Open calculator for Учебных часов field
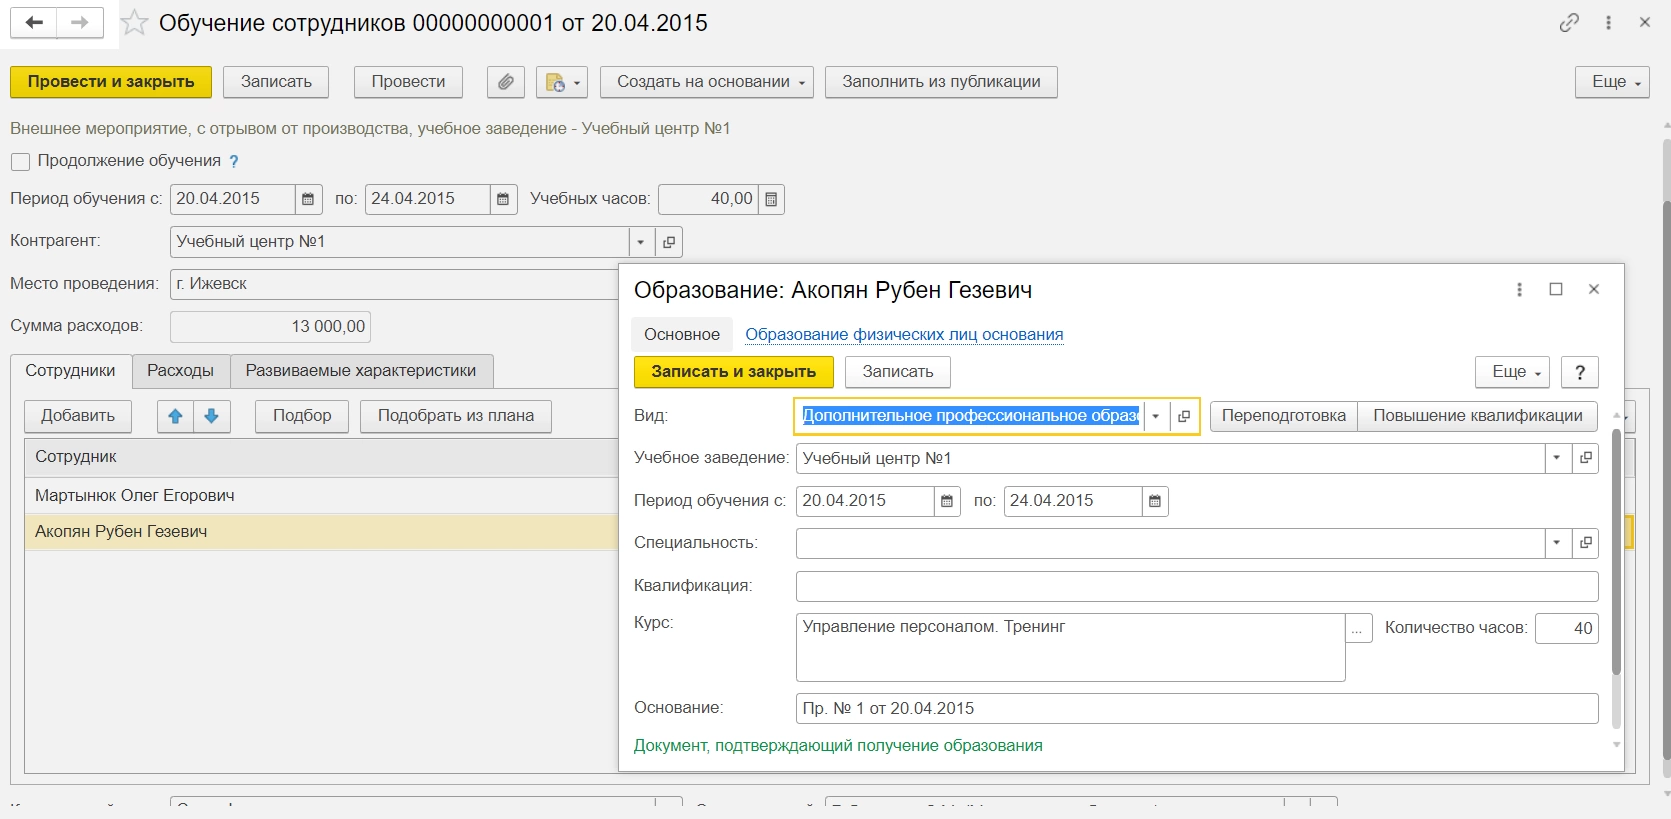 [x=771, y=199]
